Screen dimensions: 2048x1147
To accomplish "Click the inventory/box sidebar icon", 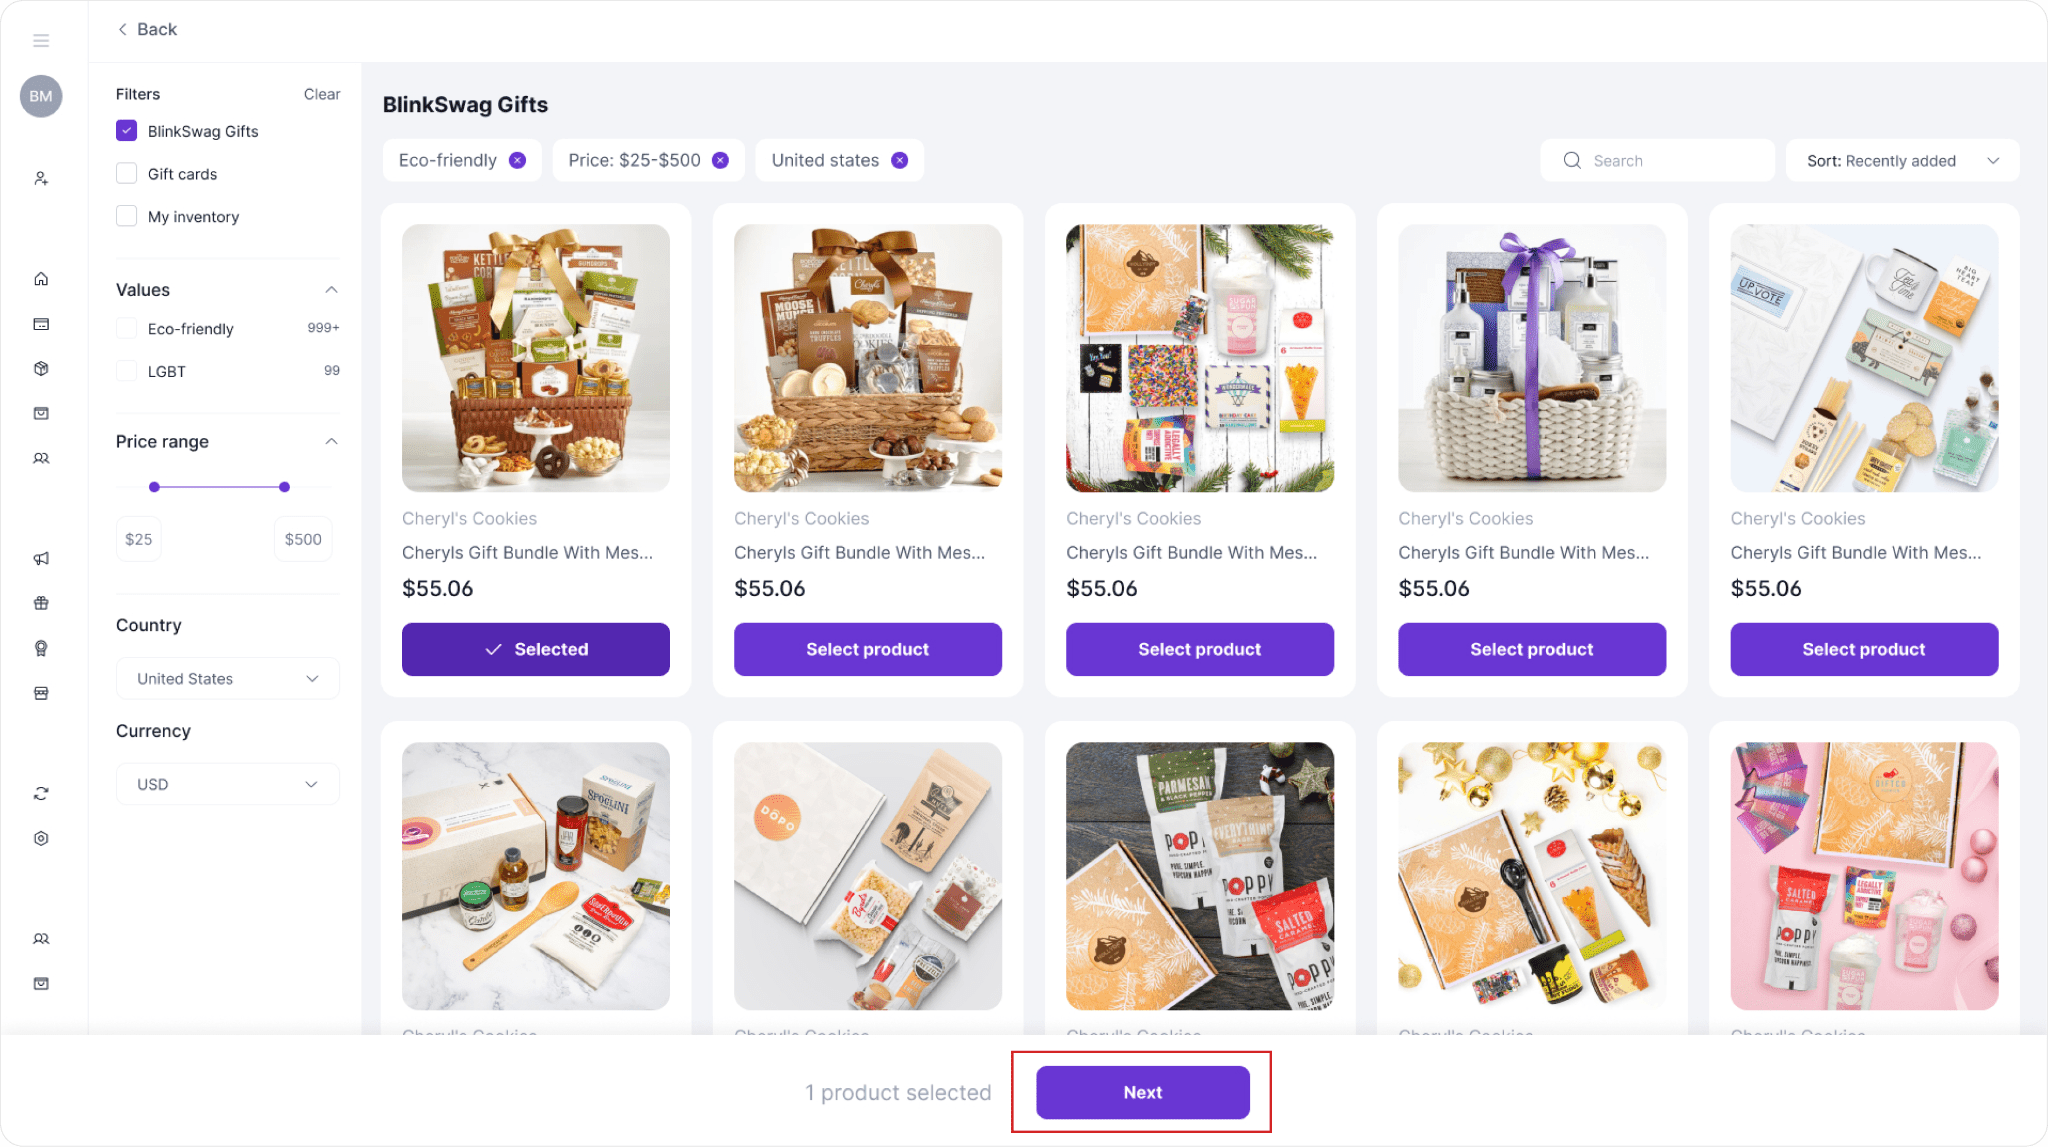I will tap(39, 367).
